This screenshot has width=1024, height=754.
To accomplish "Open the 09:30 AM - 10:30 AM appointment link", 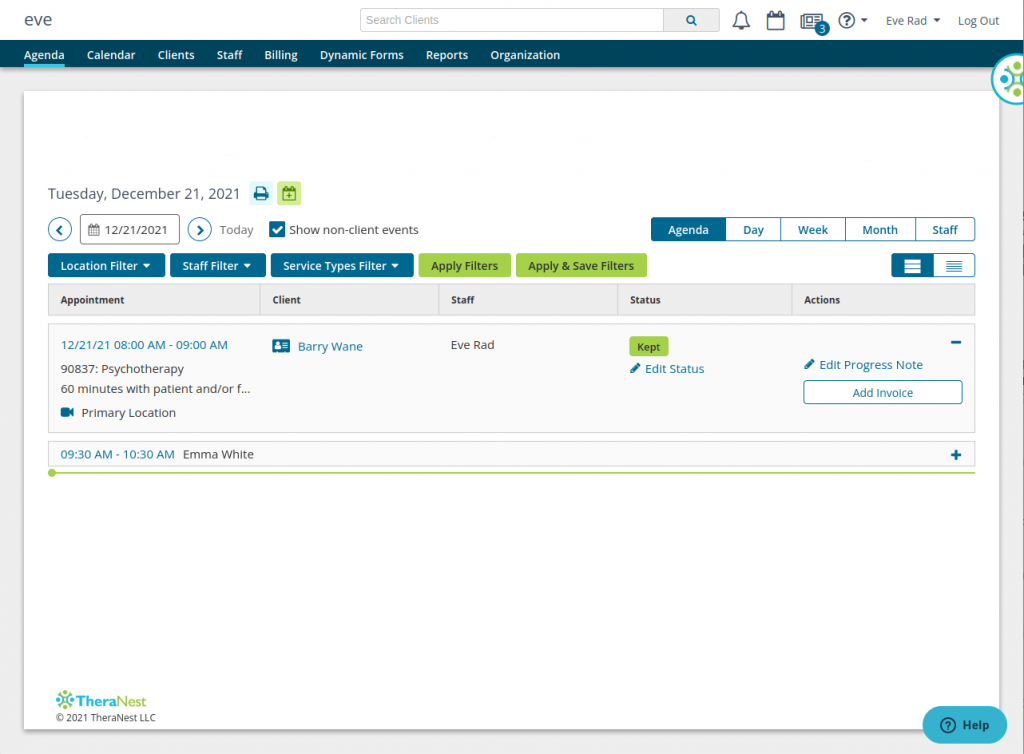I will point(118,454).
